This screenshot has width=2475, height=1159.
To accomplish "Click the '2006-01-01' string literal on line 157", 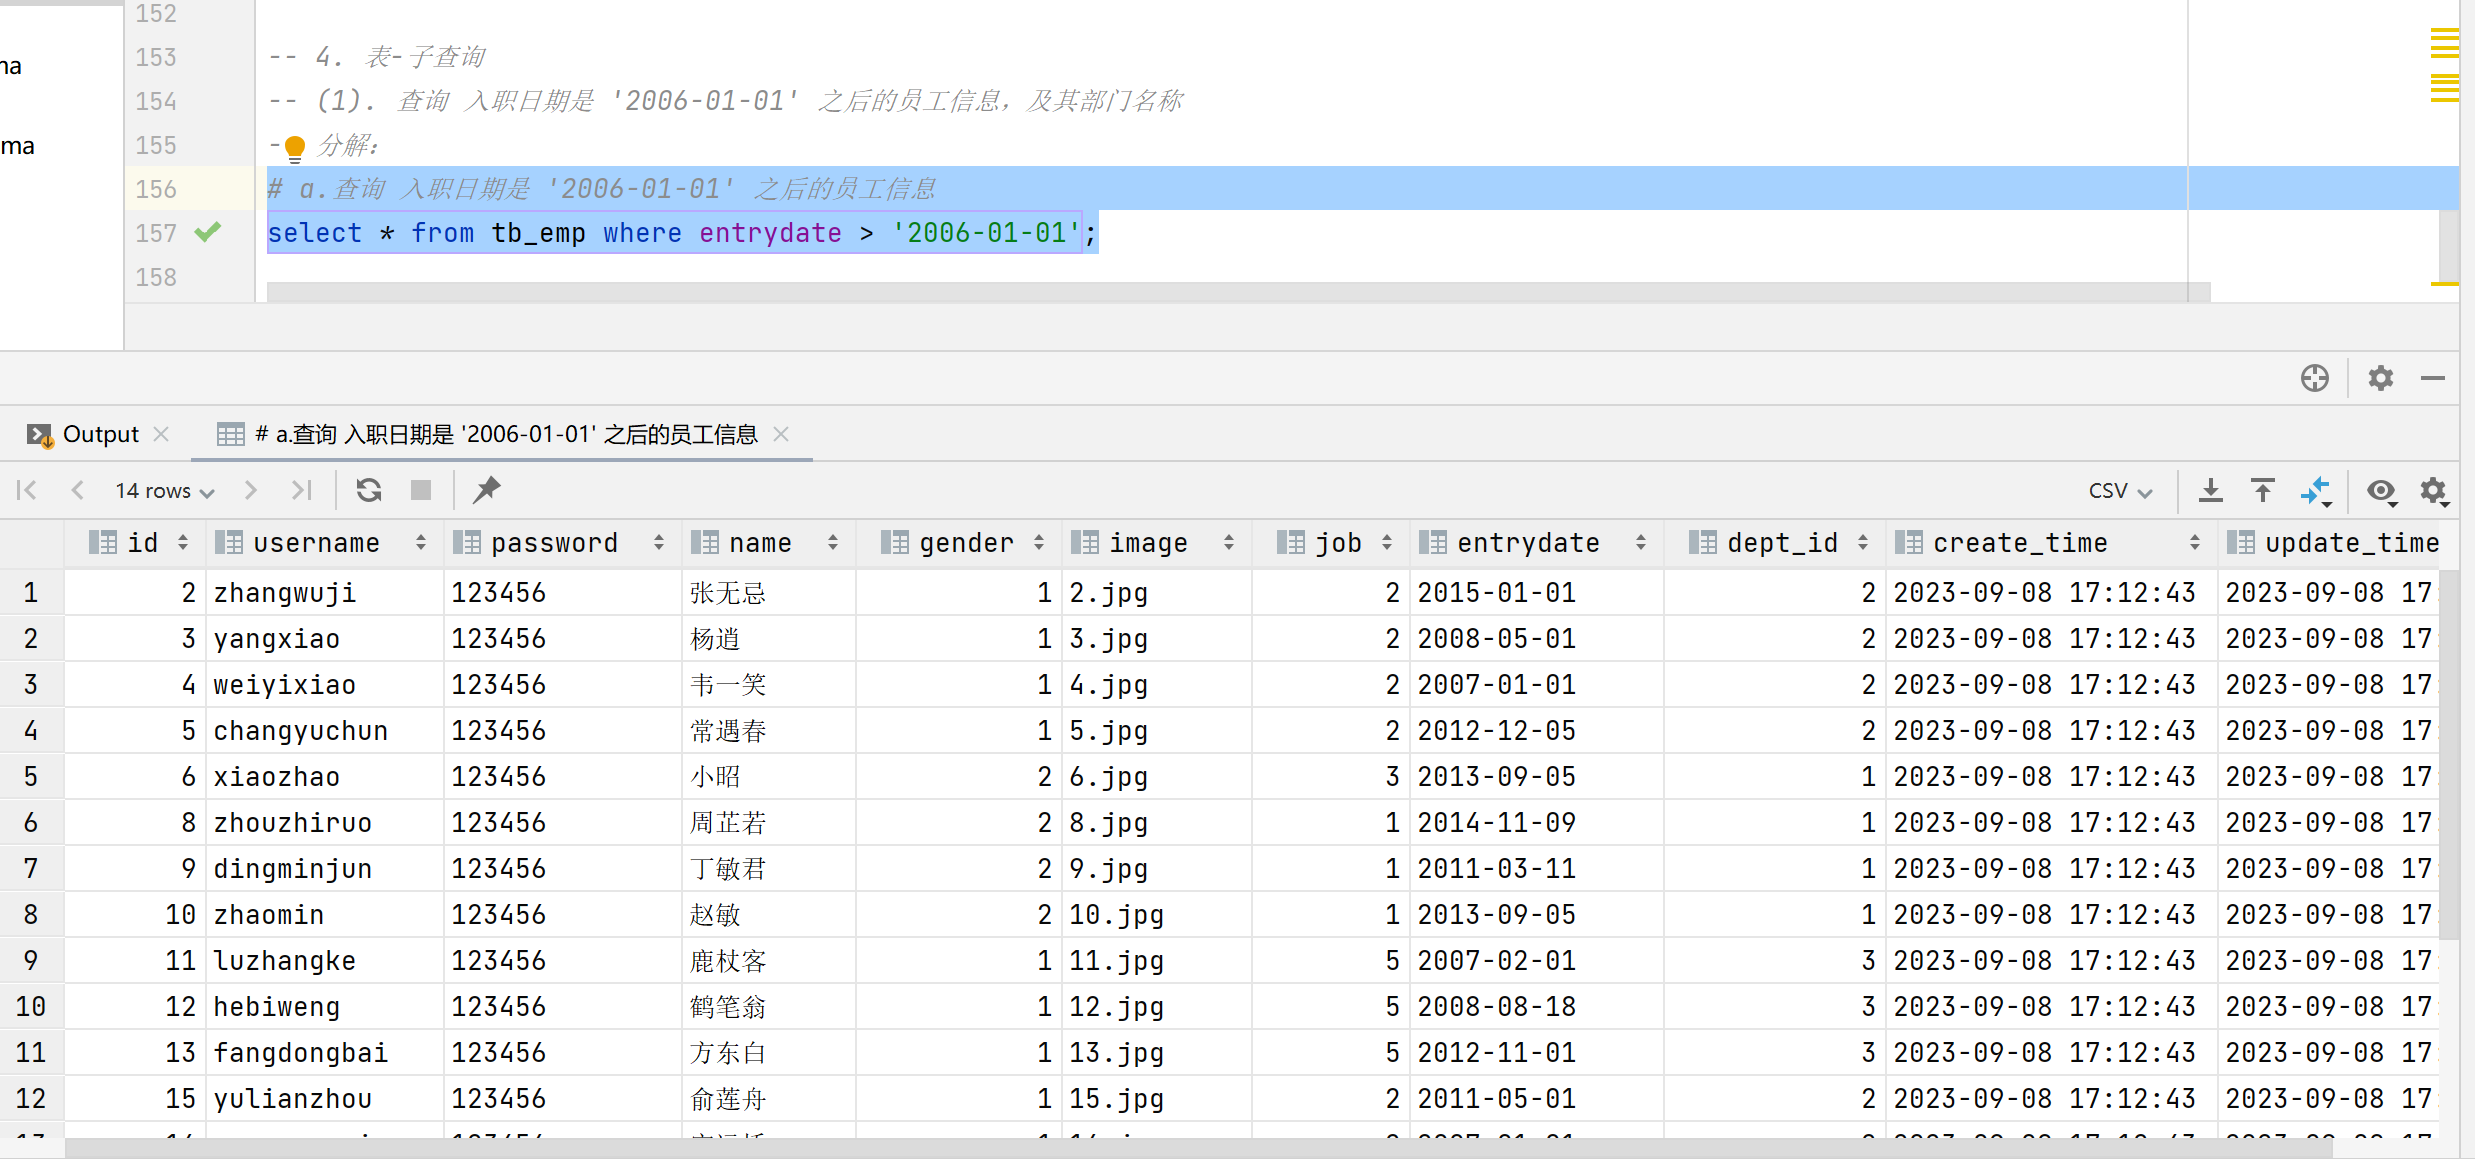I will tap(986, 233).
